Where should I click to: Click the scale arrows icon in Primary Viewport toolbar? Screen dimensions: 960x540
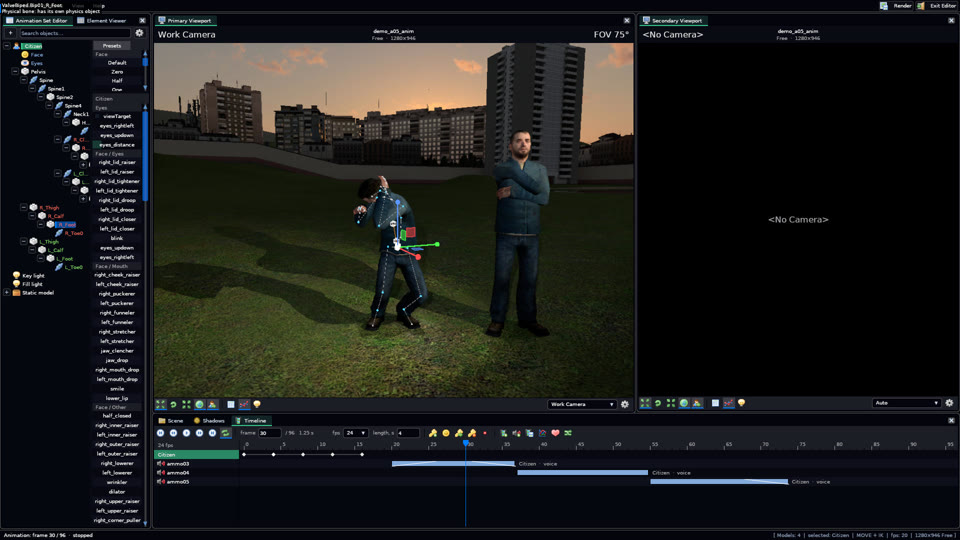pos(186,404)
